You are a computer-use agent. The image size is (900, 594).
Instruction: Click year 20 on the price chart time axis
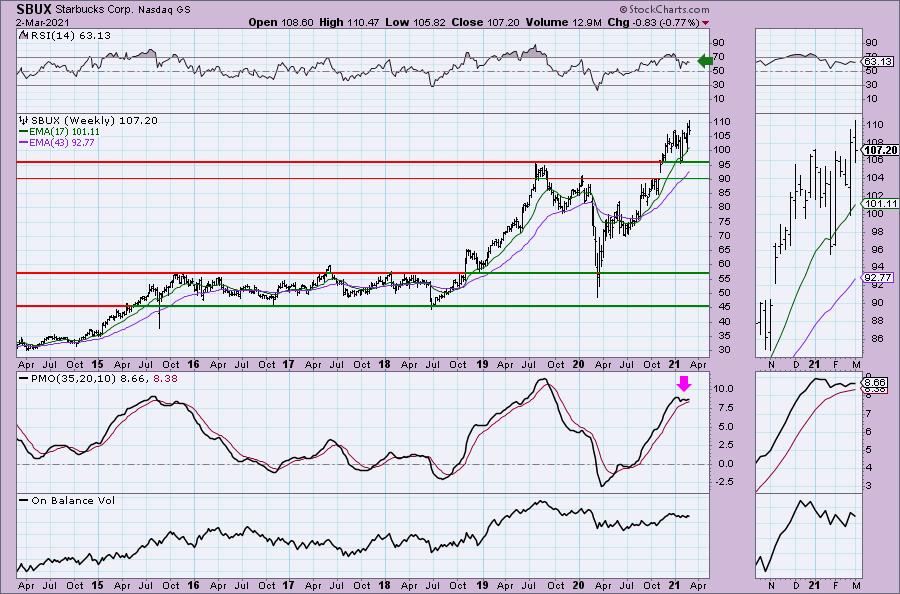point(578,364)
